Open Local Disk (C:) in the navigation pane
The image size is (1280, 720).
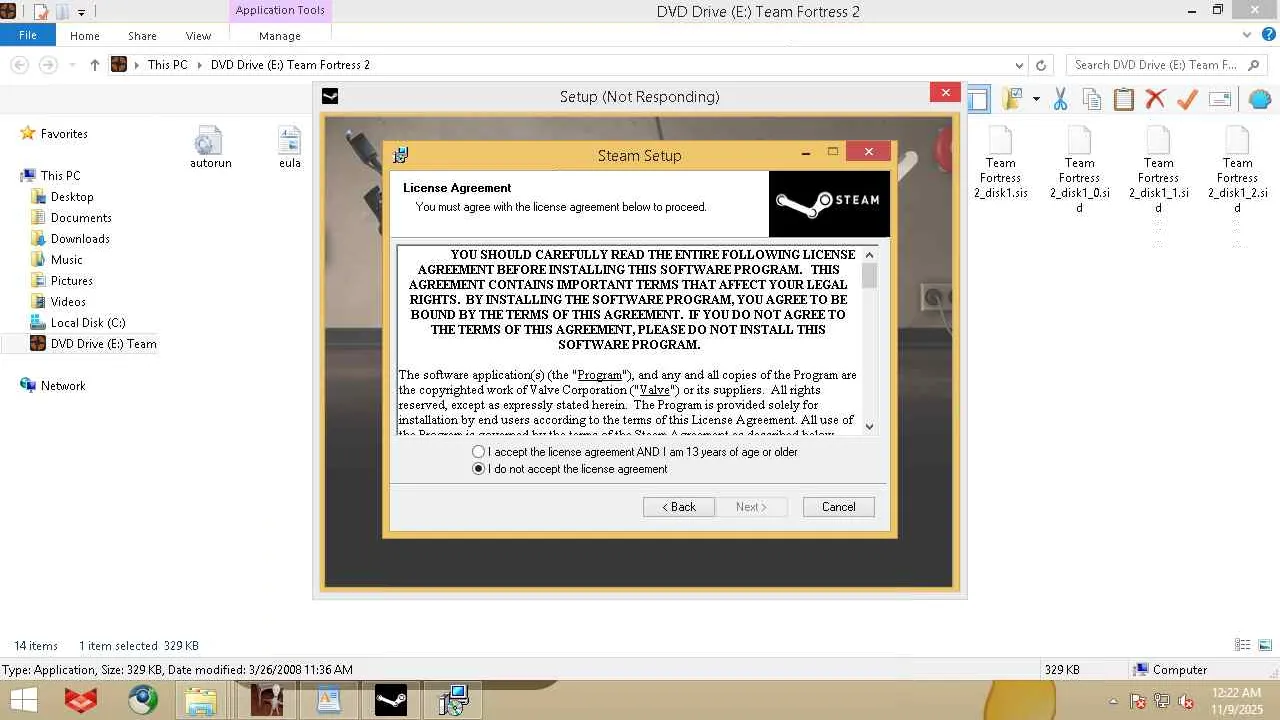[88, 323]
